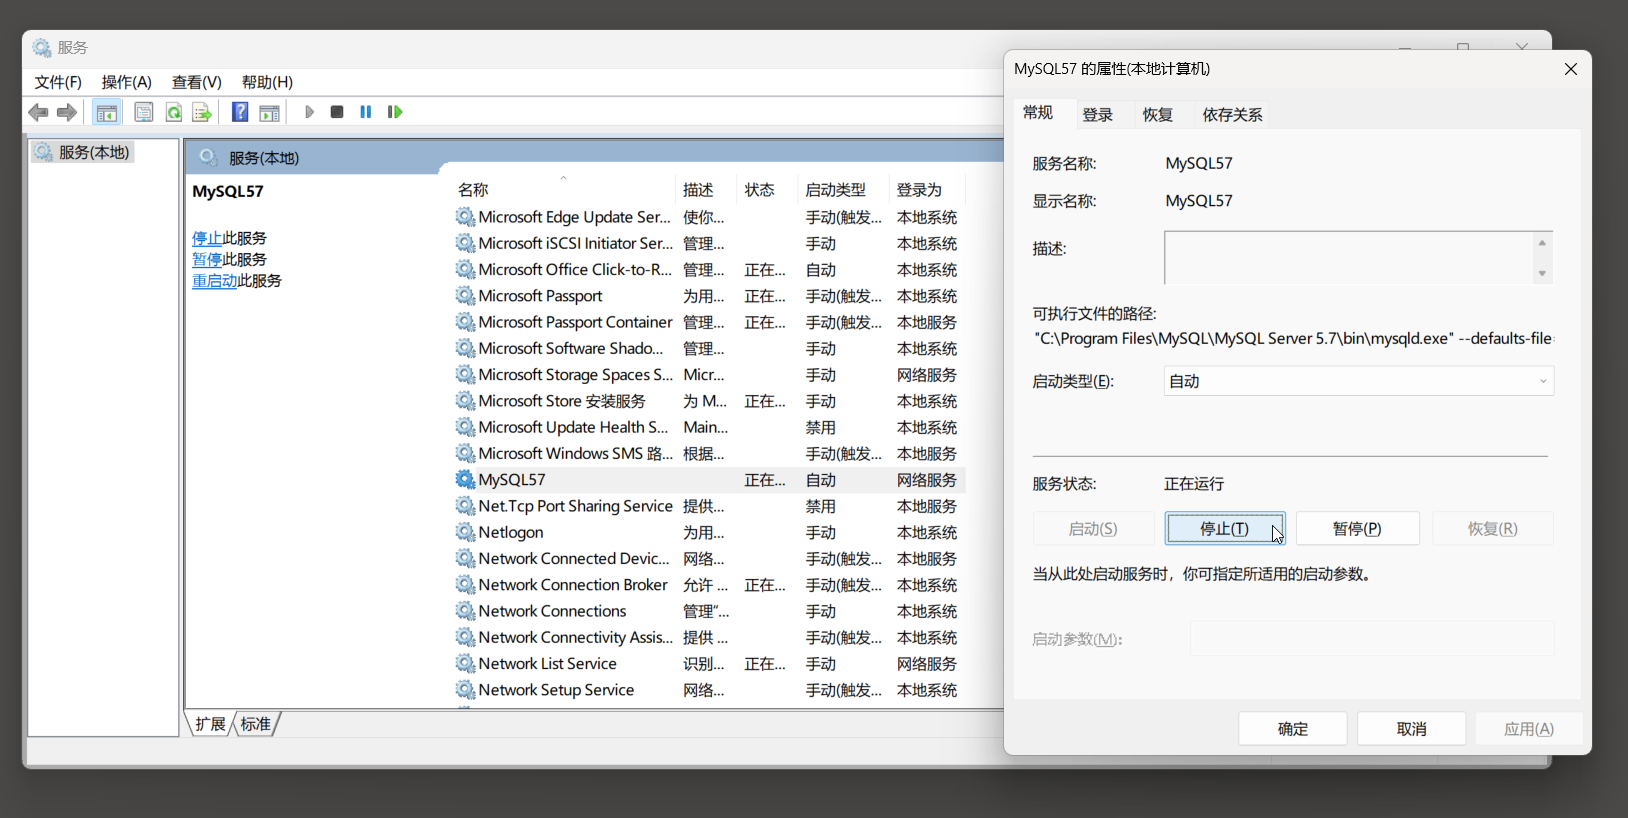The height and width of the screenshot is (818, 1628).
Task: Select the Network Connected Devices row
Action: point(710,559)
